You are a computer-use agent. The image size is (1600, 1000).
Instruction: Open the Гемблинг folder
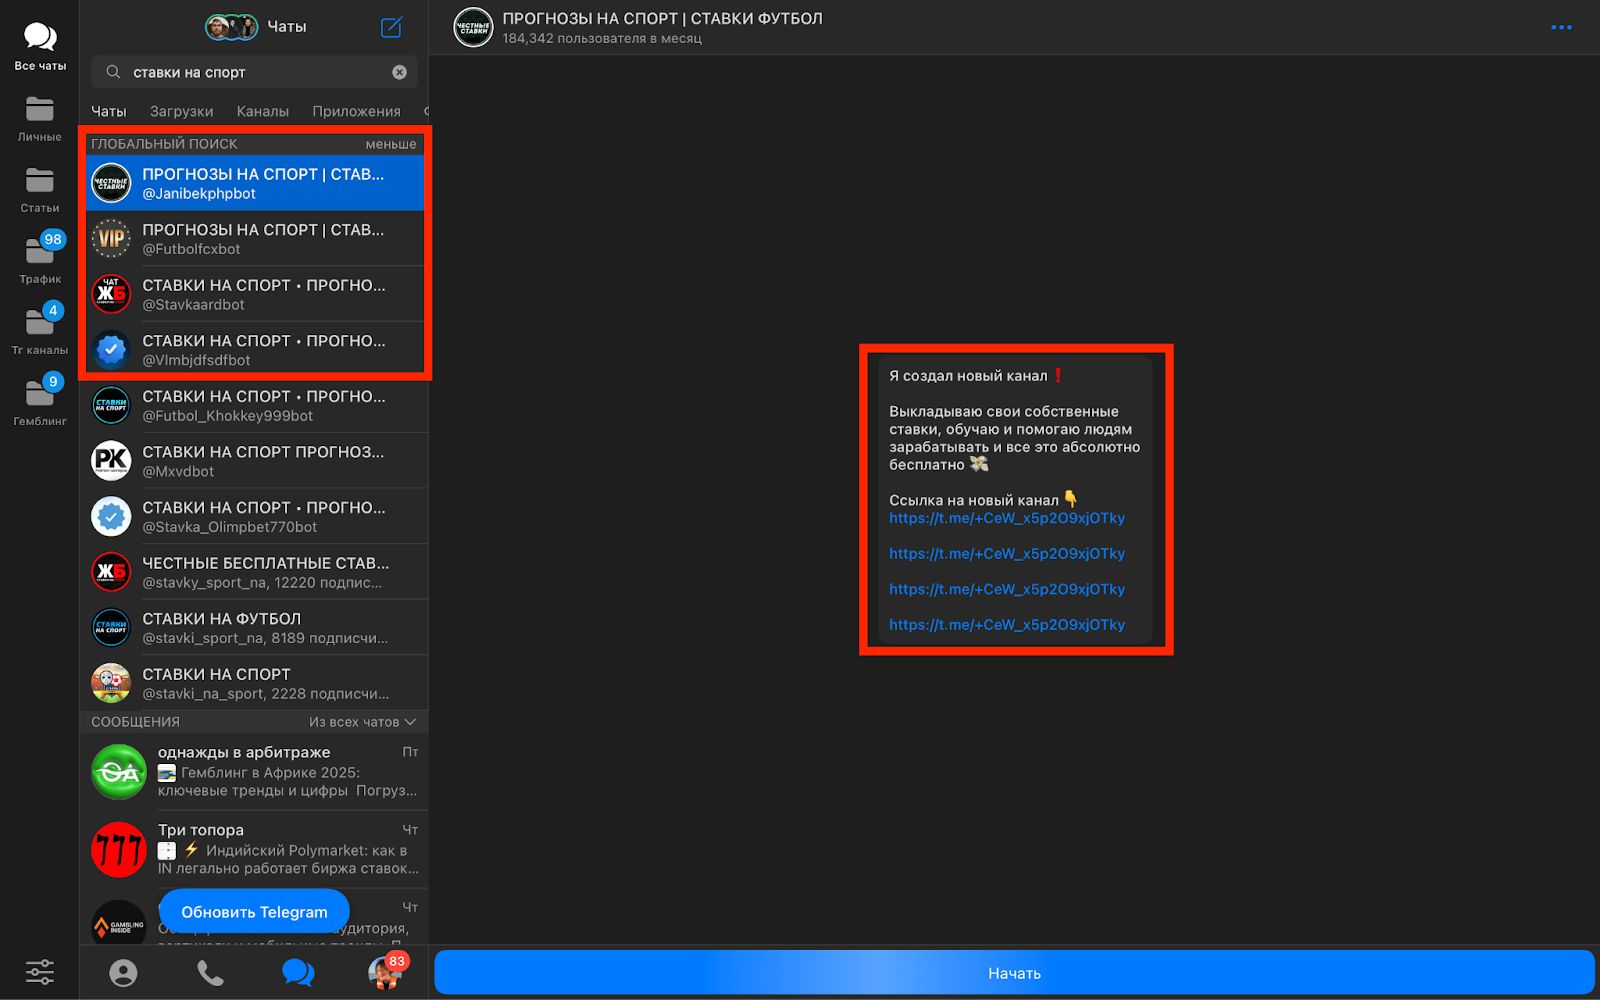pyautogui.click(x=40, y=402)
